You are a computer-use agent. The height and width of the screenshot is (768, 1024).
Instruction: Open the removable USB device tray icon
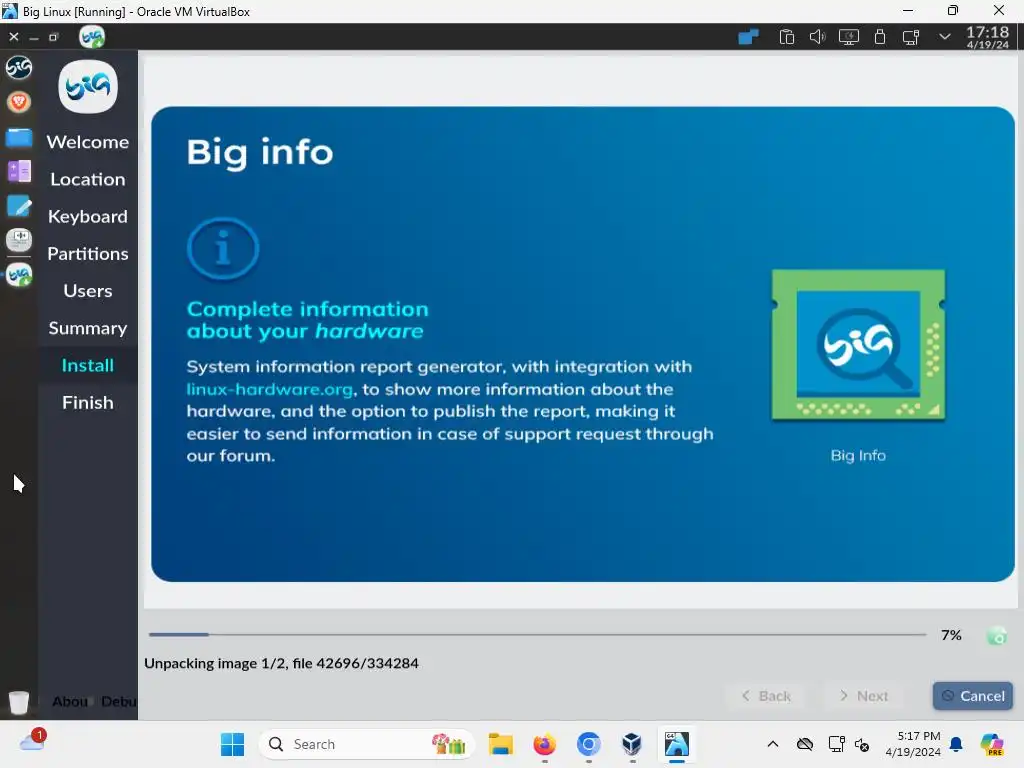(880, 37)
